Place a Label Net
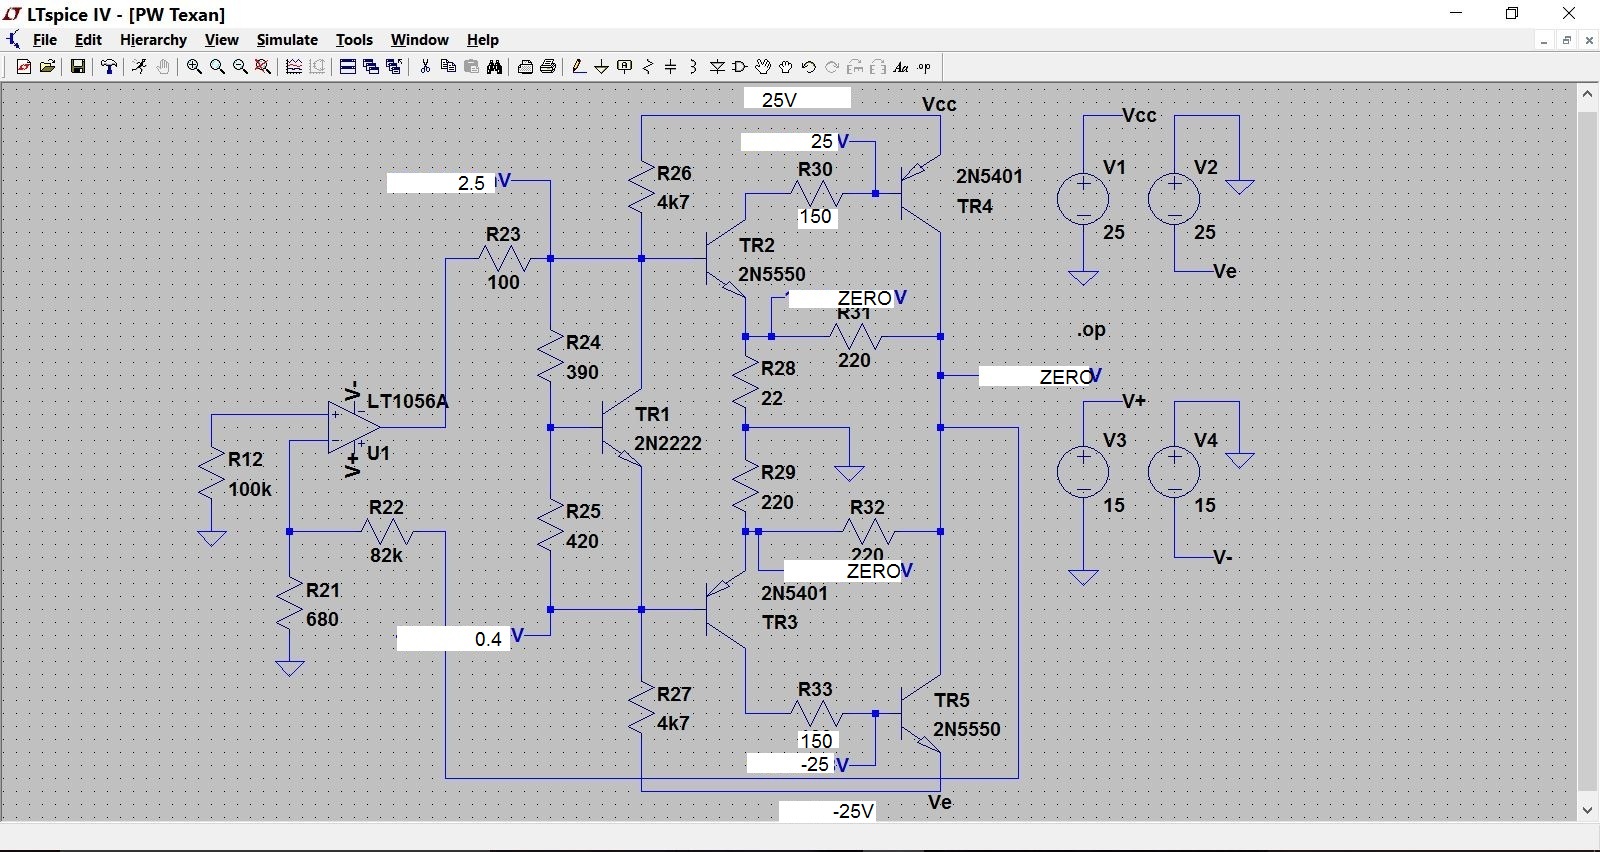Screen dimensions: 1600x852 [x=625, y=67]
